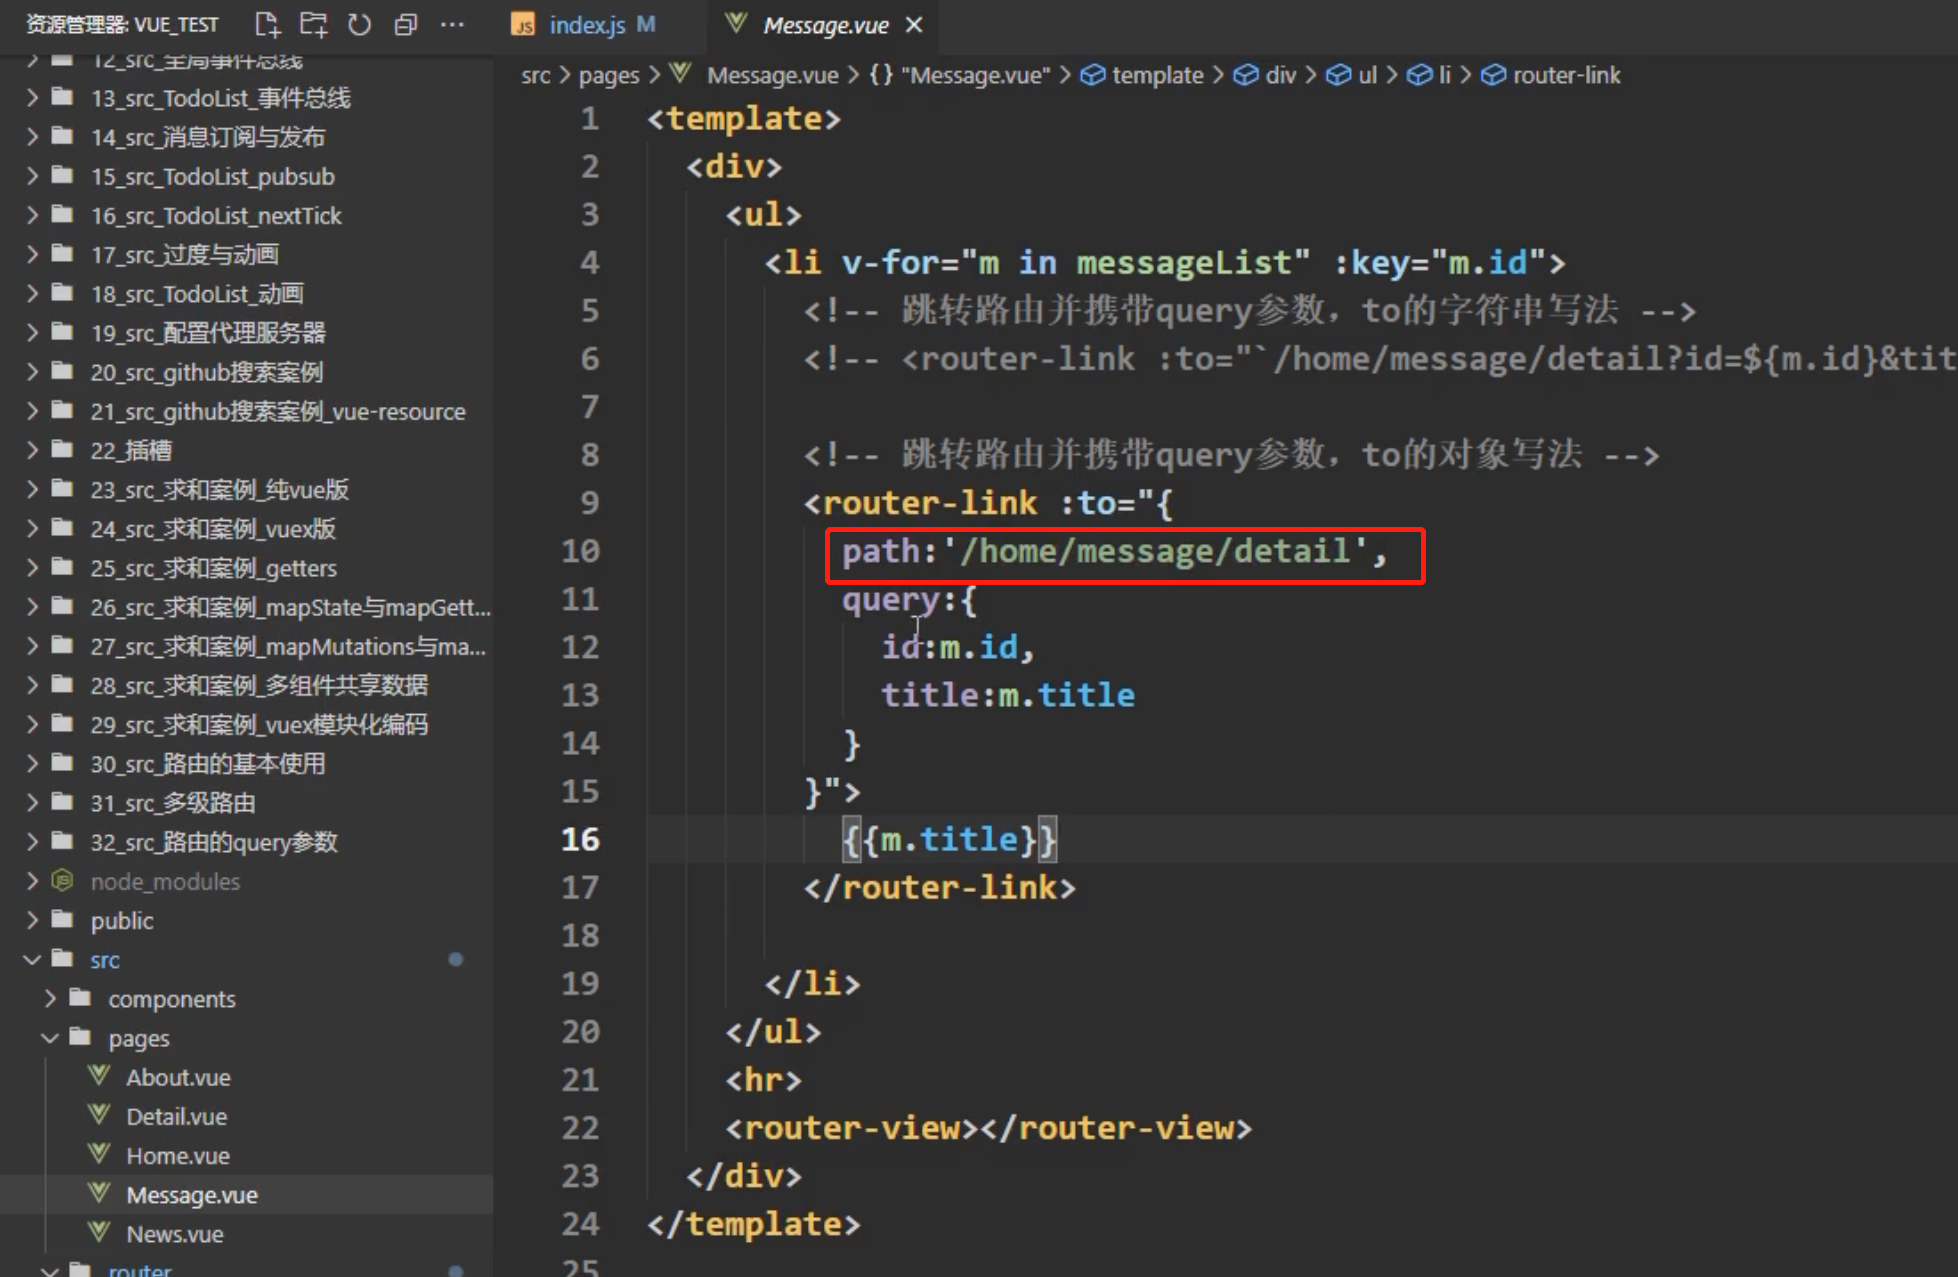The image size is (1958, 1277).
Task: Click the New File icon in explorer header
Action: tap(267, 24)
